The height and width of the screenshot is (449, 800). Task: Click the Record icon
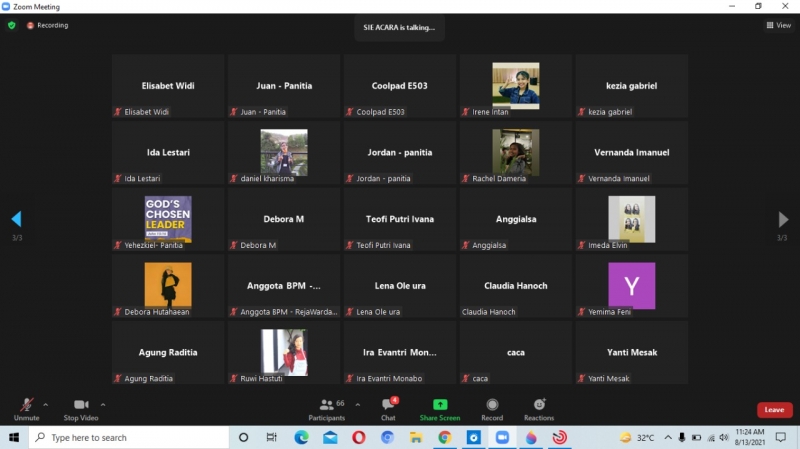coord(492,408)
